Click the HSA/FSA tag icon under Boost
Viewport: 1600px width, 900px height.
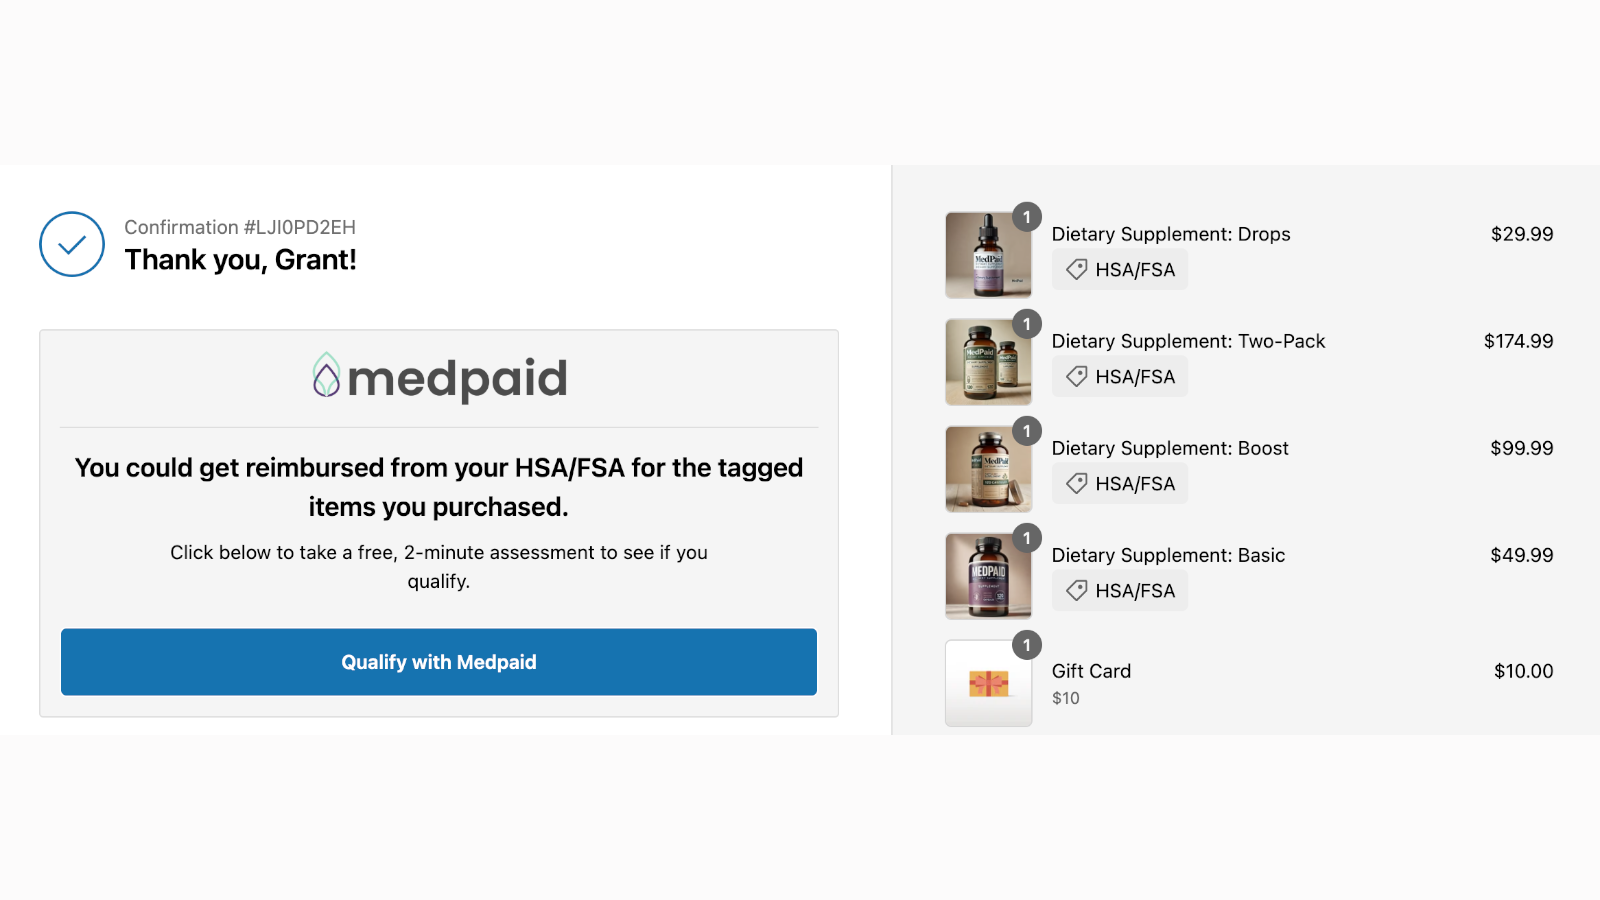(x=1077, y=484)
